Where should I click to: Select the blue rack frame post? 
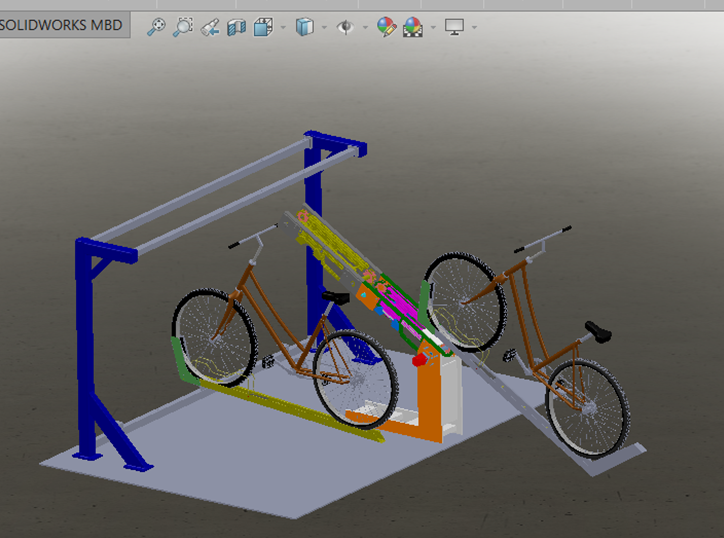click(85, 351)
